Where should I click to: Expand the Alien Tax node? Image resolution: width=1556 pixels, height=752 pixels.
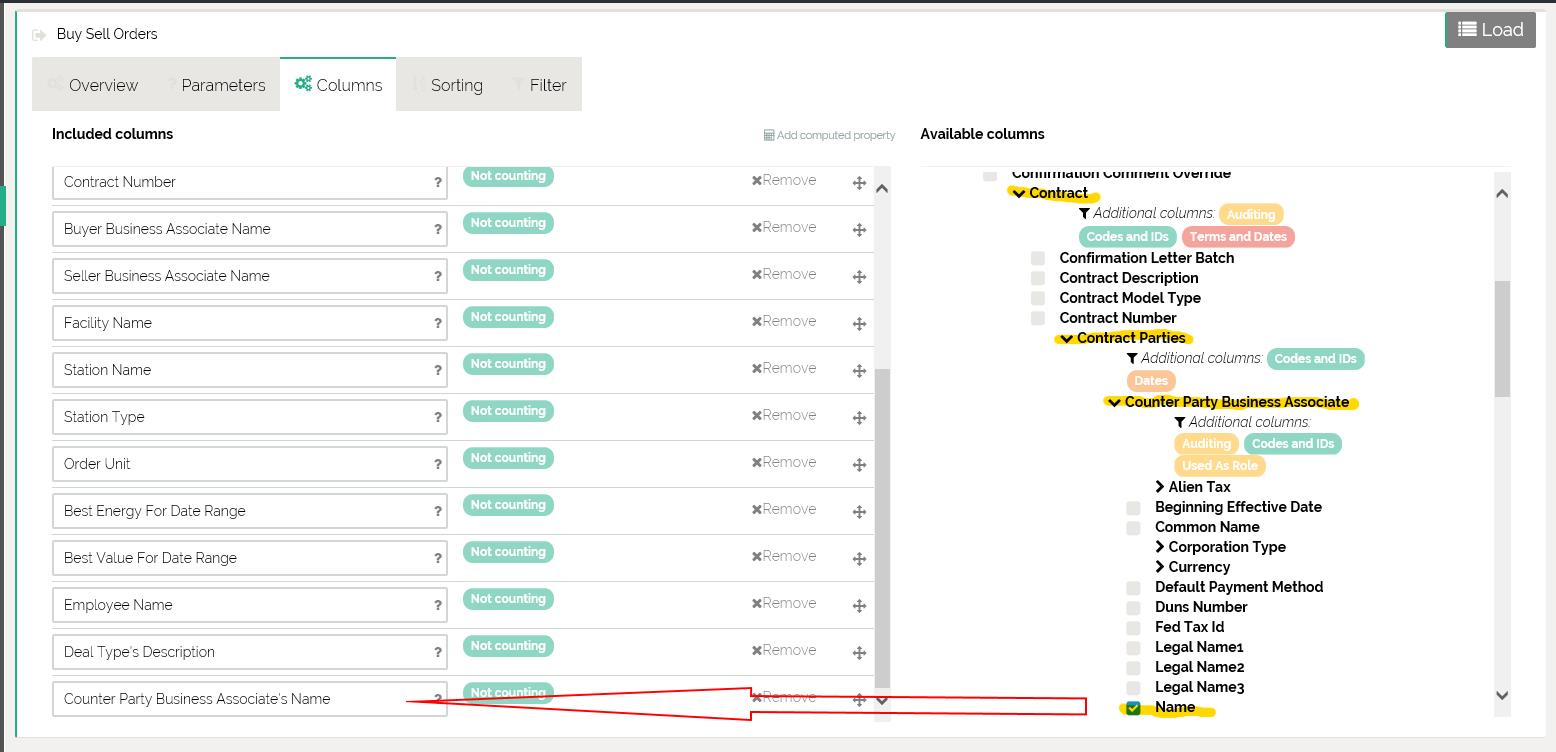tap(1160, 487)
